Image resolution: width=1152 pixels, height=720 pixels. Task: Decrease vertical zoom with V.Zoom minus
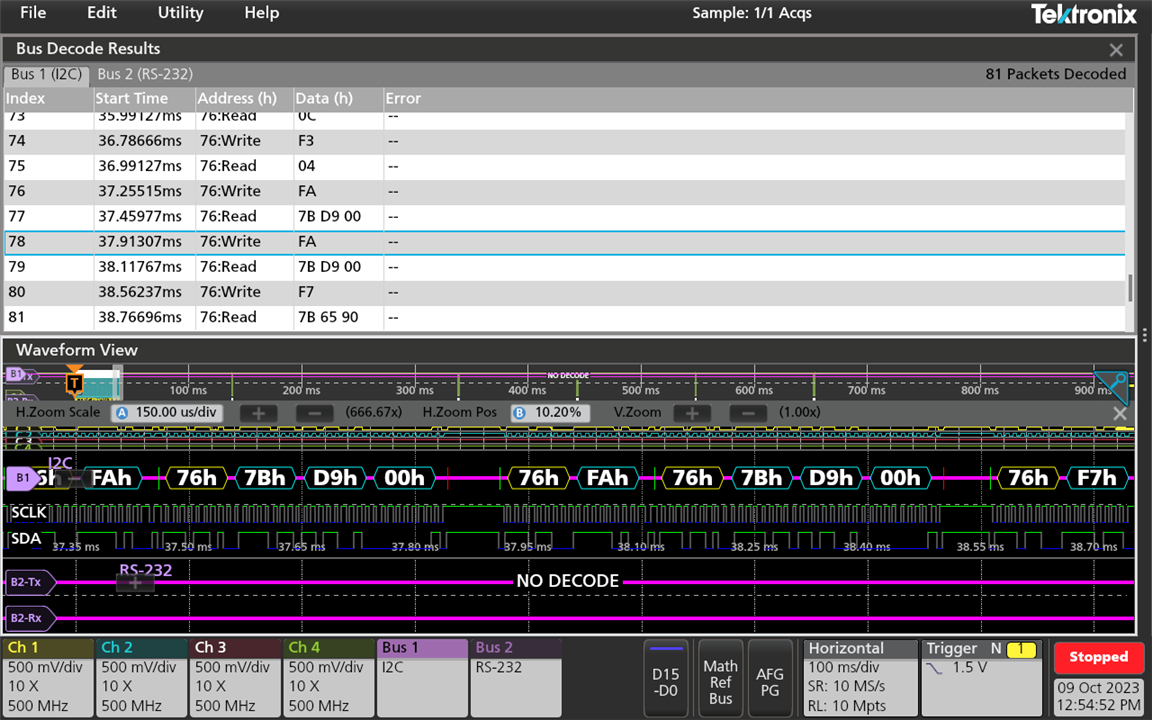click(748, 413)
